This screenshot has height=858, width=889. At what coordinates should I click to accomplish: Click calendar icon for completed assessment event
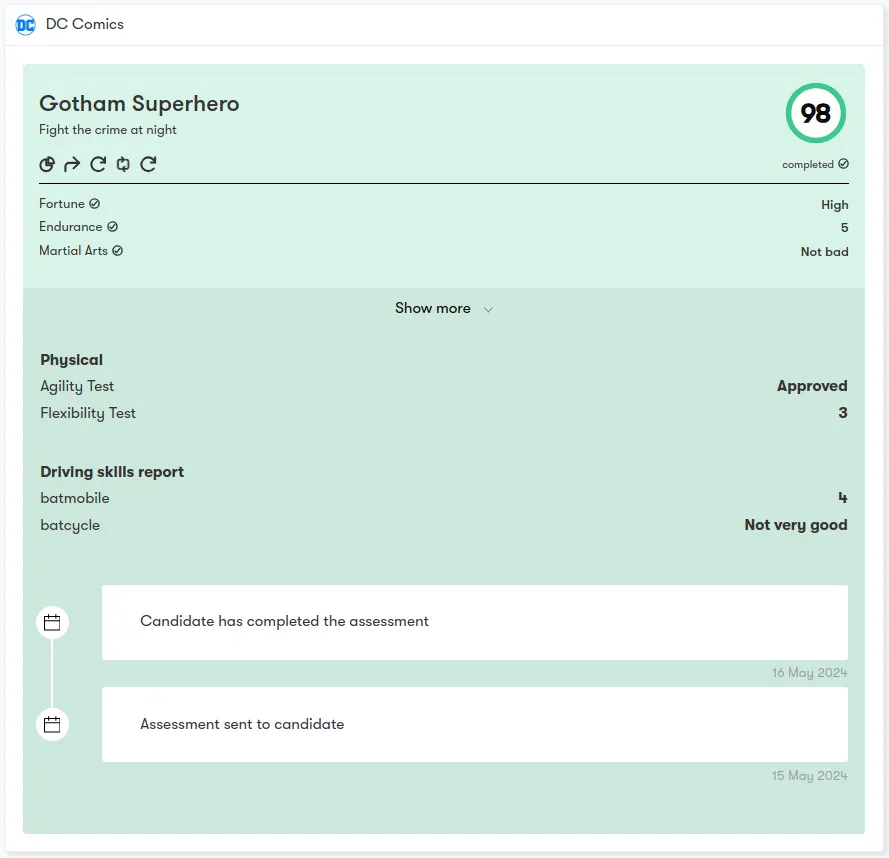(52, 623)
